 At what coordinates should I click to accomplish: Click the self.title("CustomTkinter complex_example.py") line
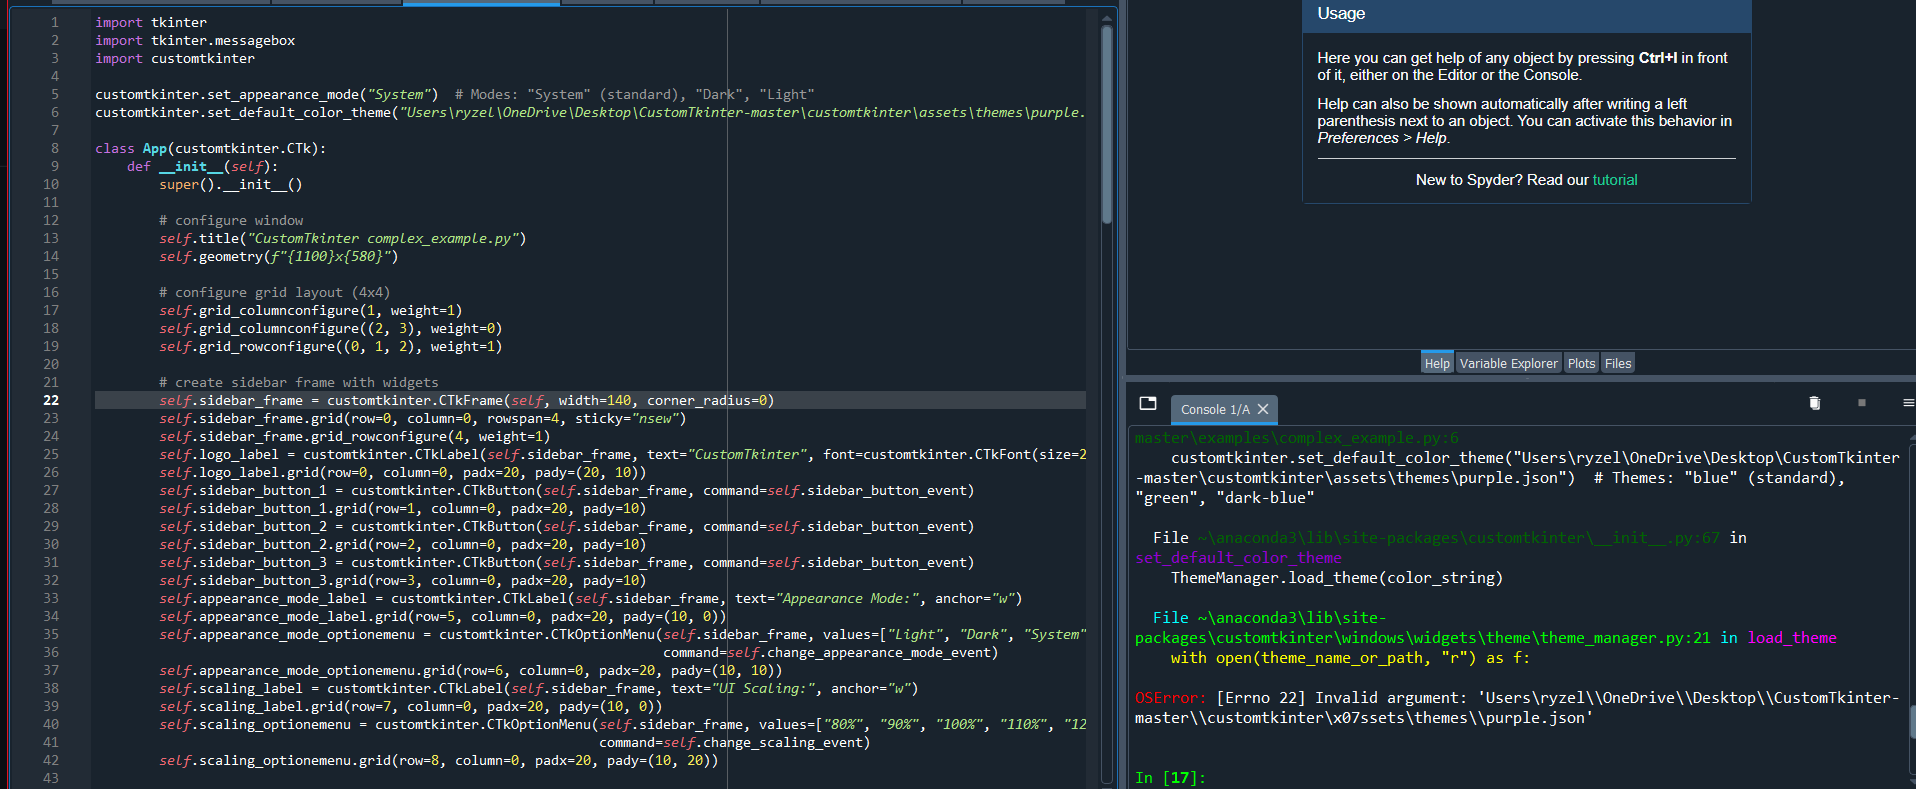click(343, 238)
